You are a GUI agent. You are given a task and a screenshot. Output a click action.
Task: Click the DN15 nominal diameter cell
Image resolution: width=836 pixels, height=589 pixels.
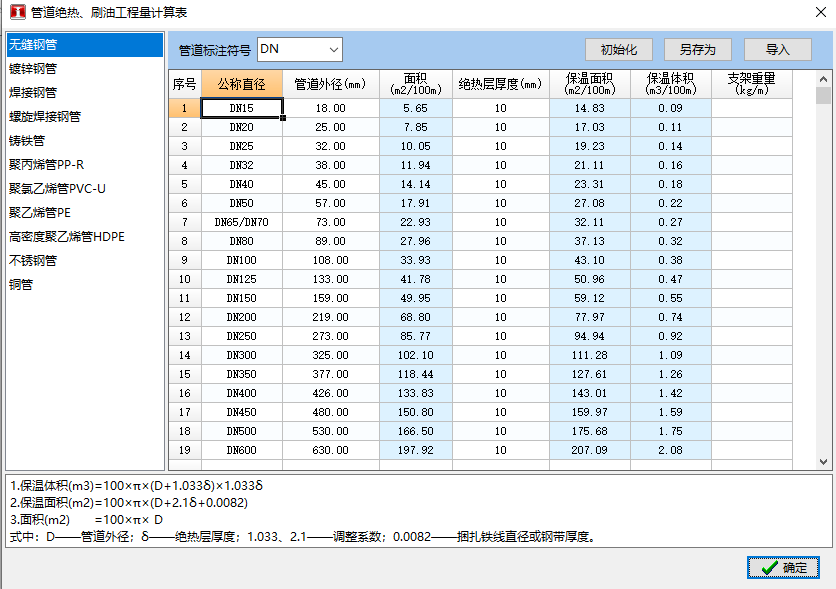tap(241, 108)
